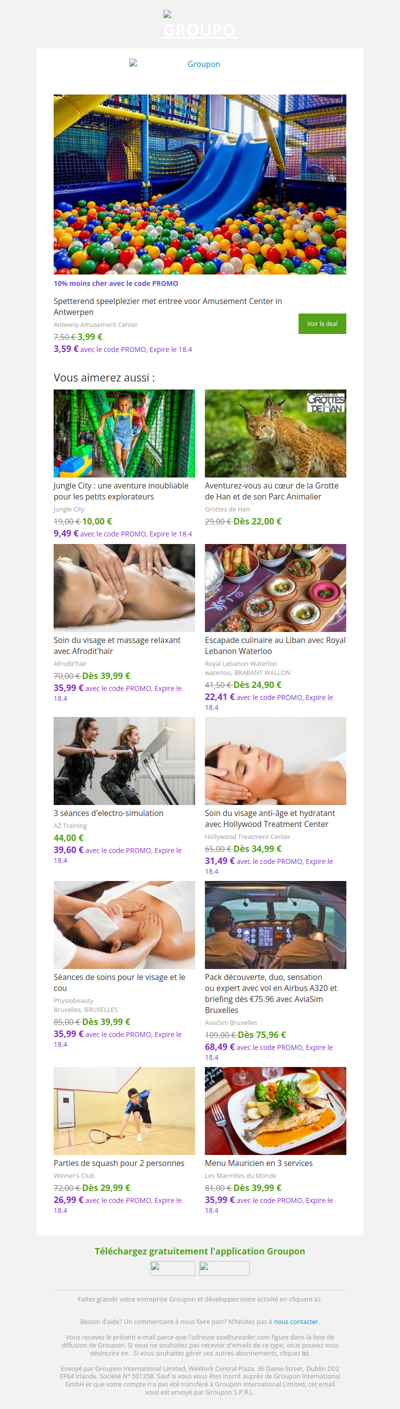Click the Groupon logo in the header

(x=200, y=26)
